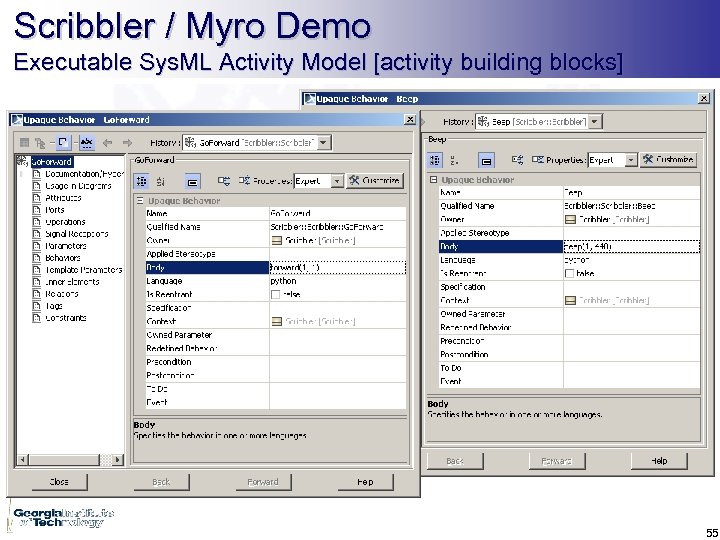The width and height of the screenshot is (720, 540).
Task: Click Help button in GoForward window
Action: click(x=366, y=482)
